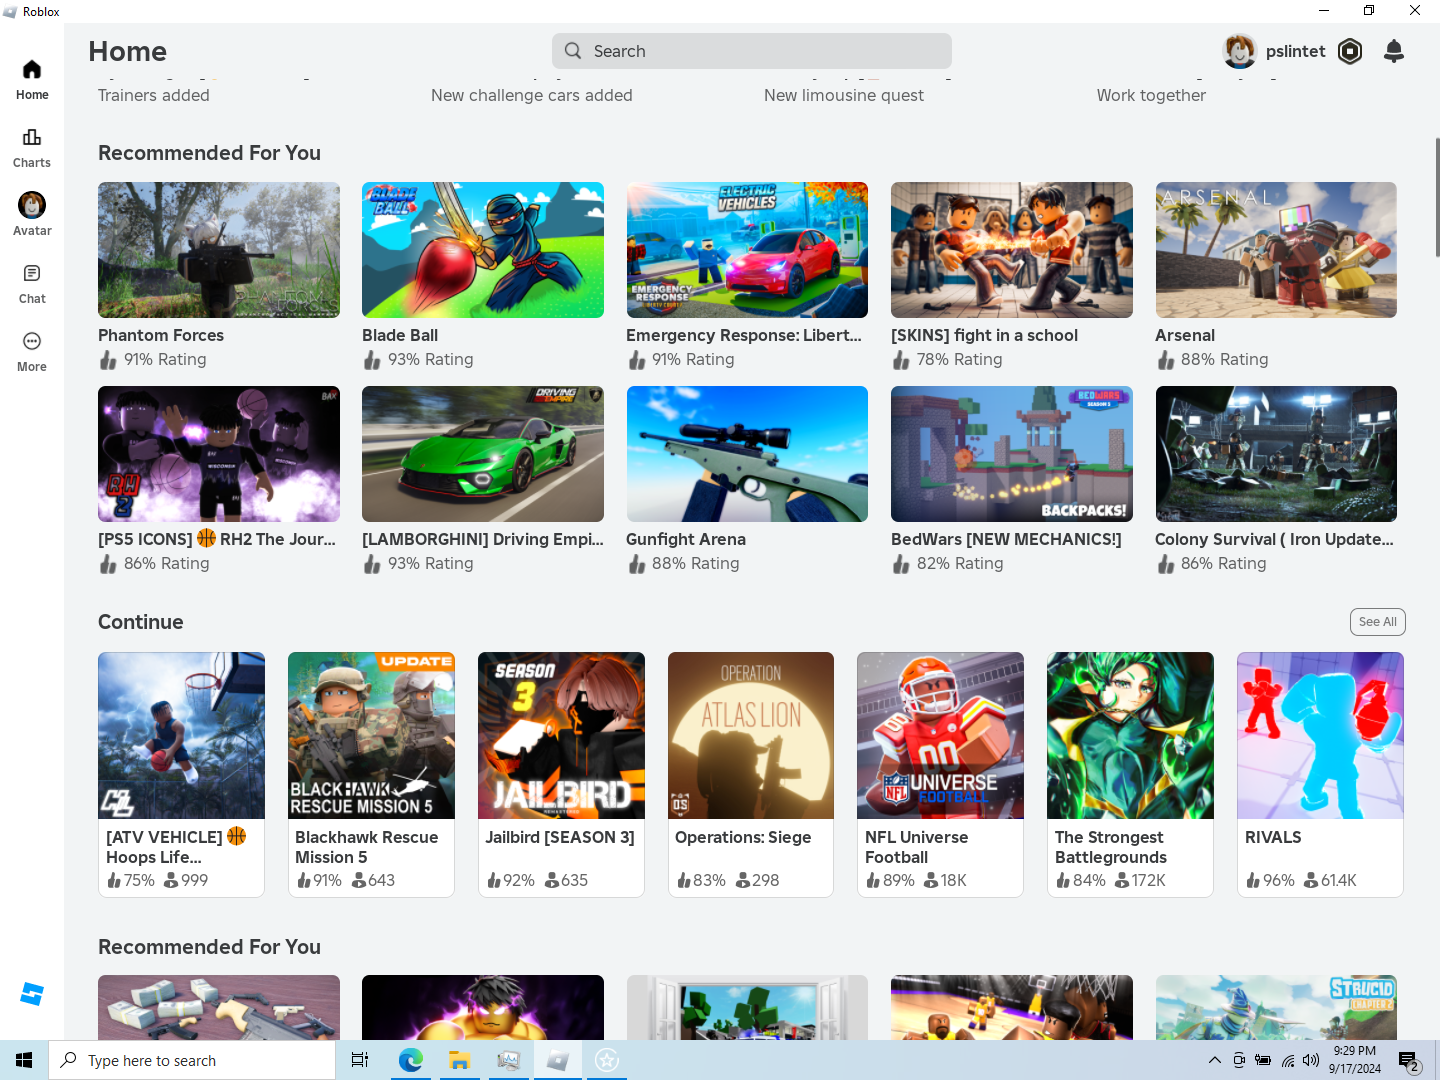Continue Blackhawk Rescue Mission 5 card

click(x=371, y=775)
